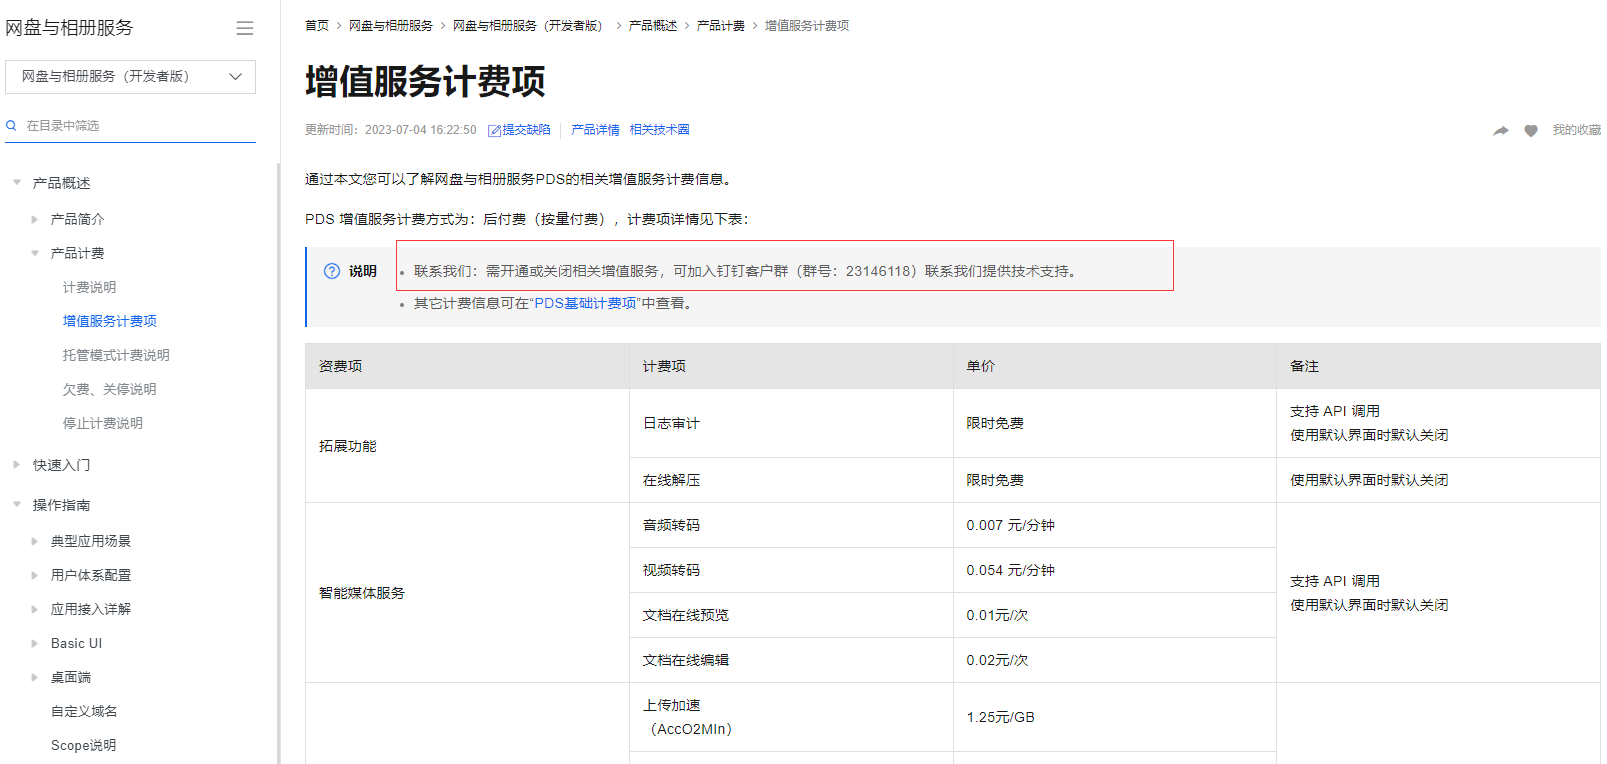Click the 文档在线编辑 cell
The height and width of the screenshot is (764, 1607).
click(x=791, y=660)
